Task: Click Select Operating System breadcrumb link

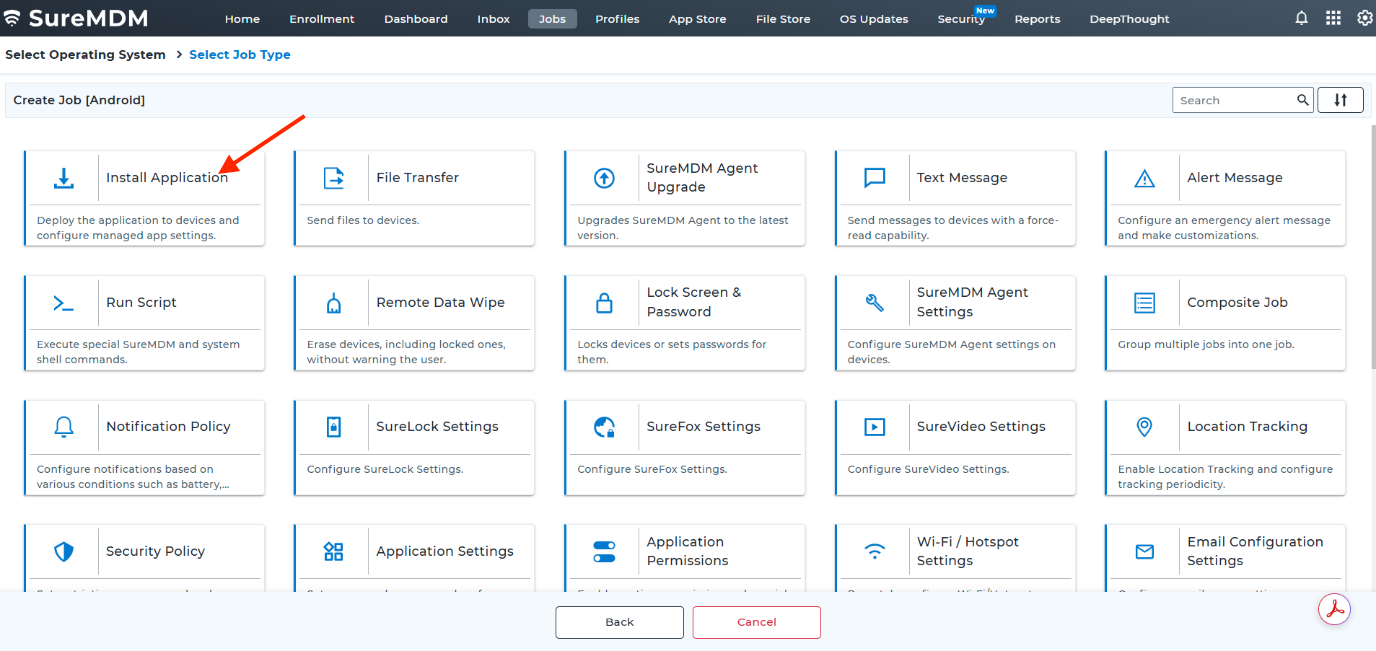Action: [85, 55]
